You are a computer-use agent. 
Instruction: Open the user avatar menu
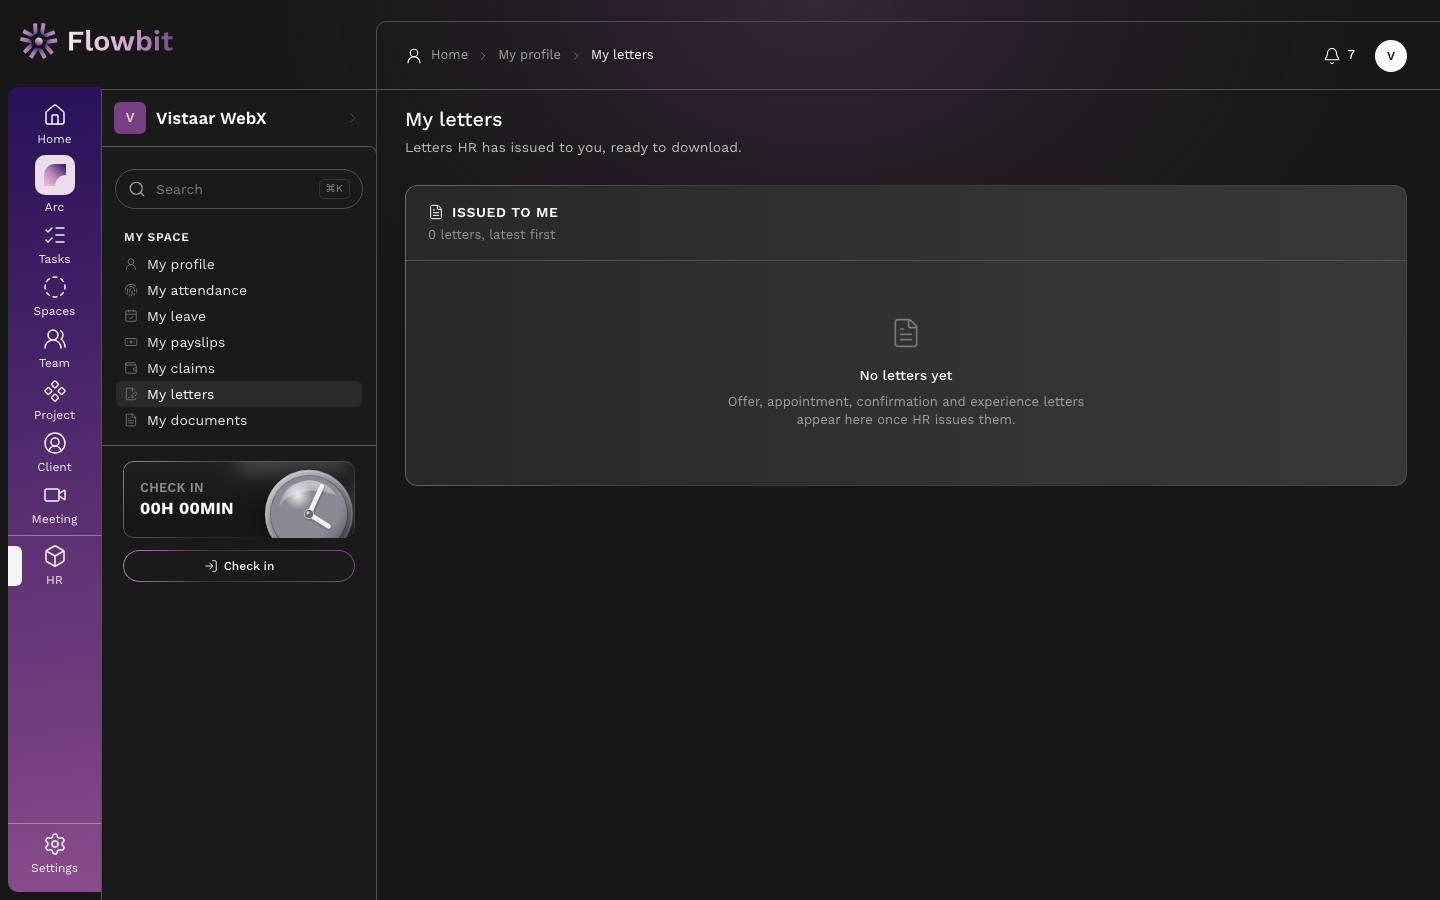pos(1391,56)
